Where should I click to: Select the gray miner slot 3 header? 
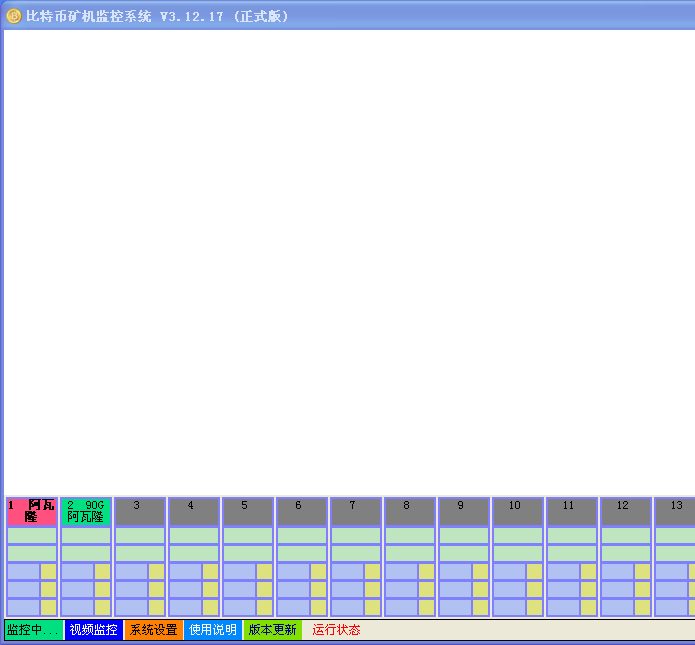point(140,511)
